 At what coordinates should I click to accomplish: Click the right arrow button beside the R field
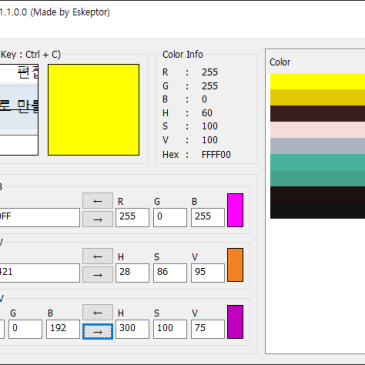point(97,219)
